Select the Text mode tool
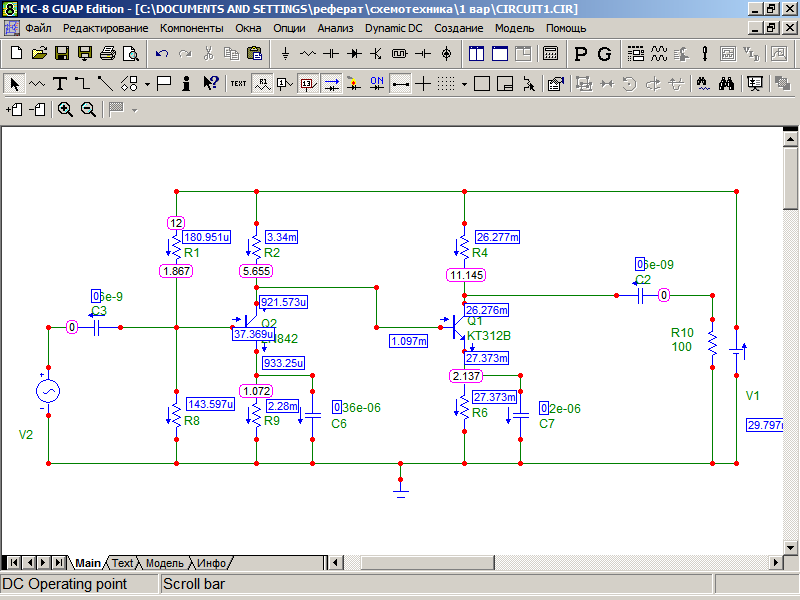Image resolution: width=800 pixels, height=600 pixels. pos(60,83)
